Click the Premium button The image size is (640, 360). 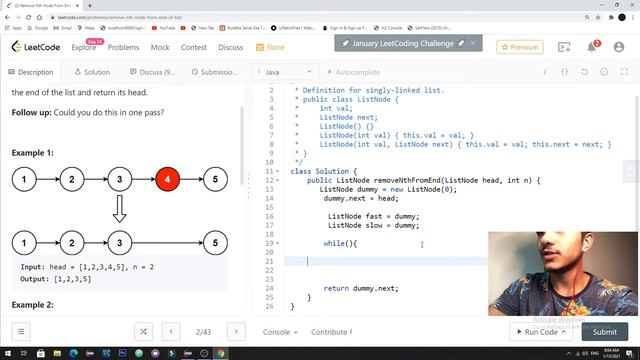pos(520,47)
